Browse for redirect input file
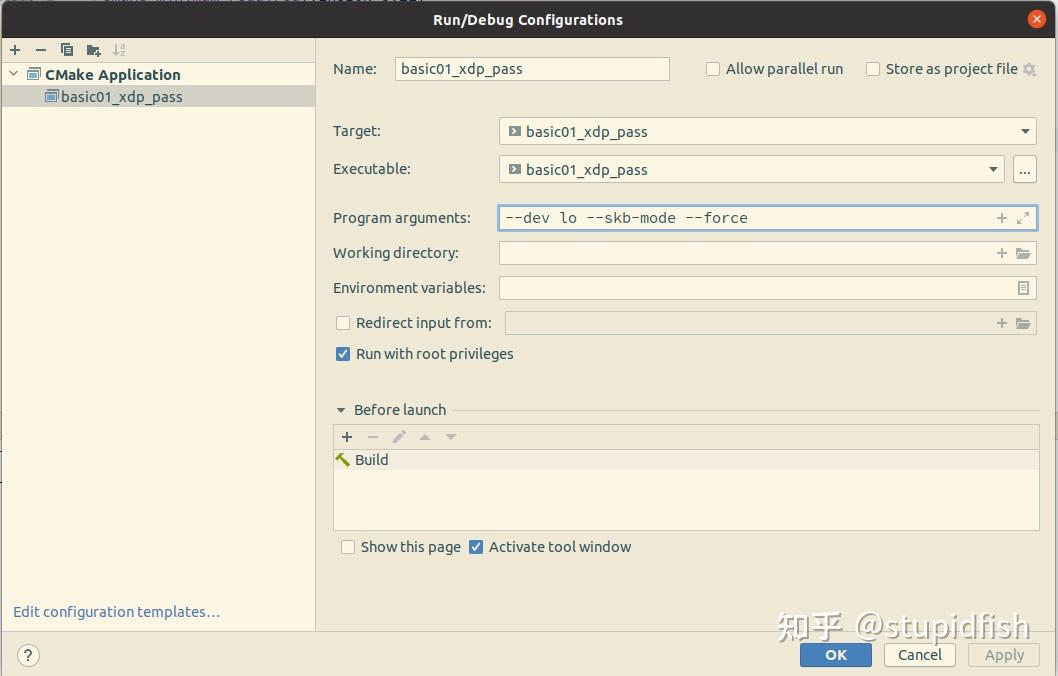The width and height of the screenshot is (1058, 676). point(1023,323)
